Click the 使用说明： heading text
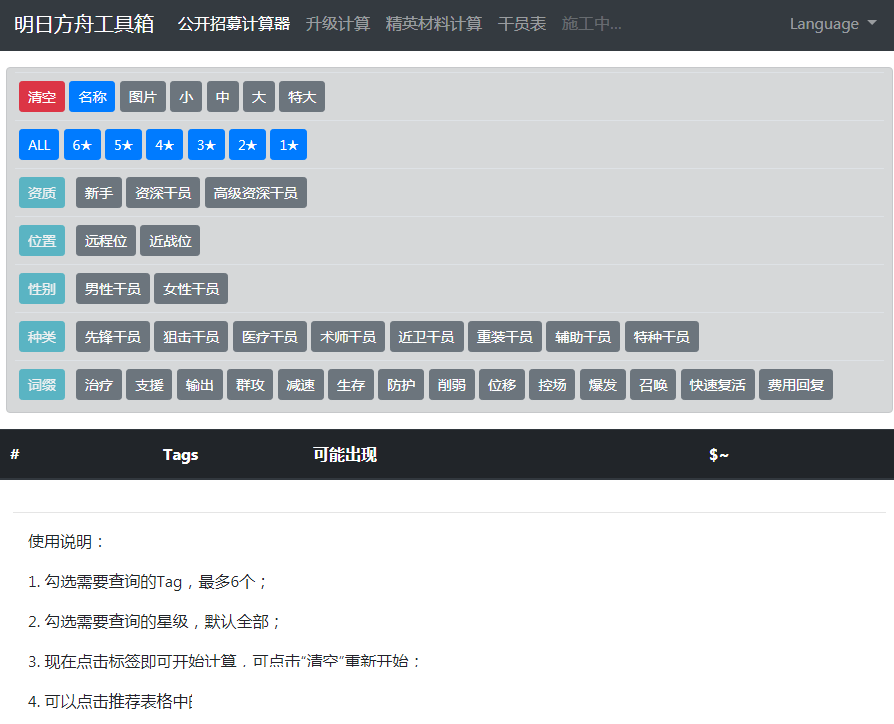 point(66,541)
